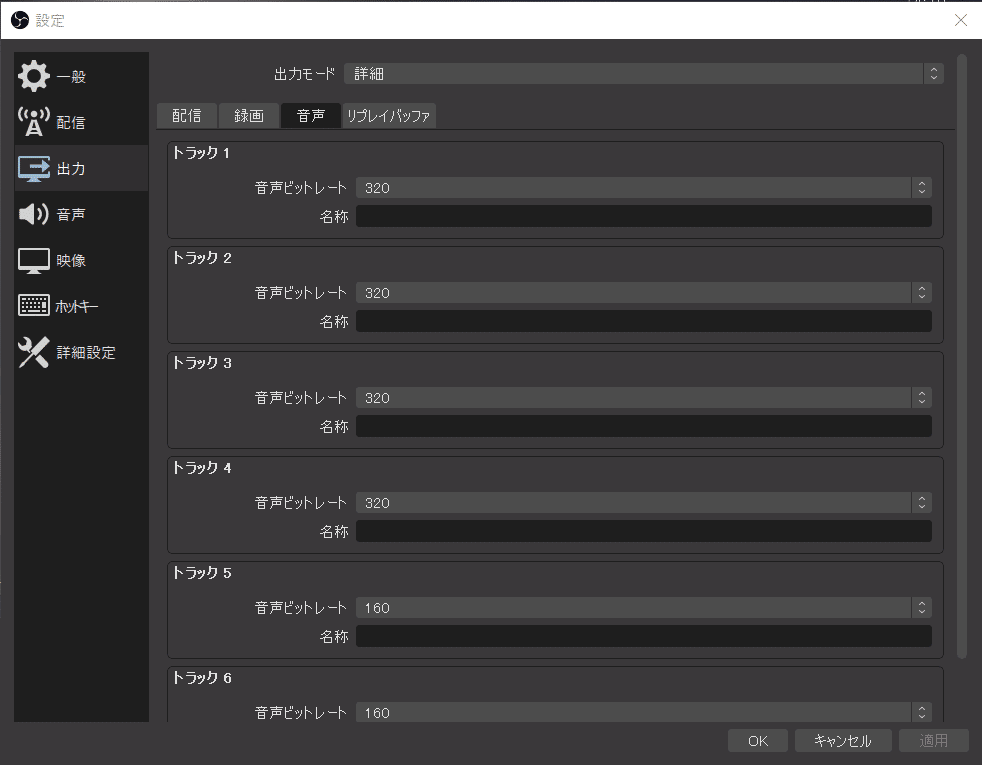
Task: Click the stepper on トラック 3 bitrate
Action: coord(920,397)
